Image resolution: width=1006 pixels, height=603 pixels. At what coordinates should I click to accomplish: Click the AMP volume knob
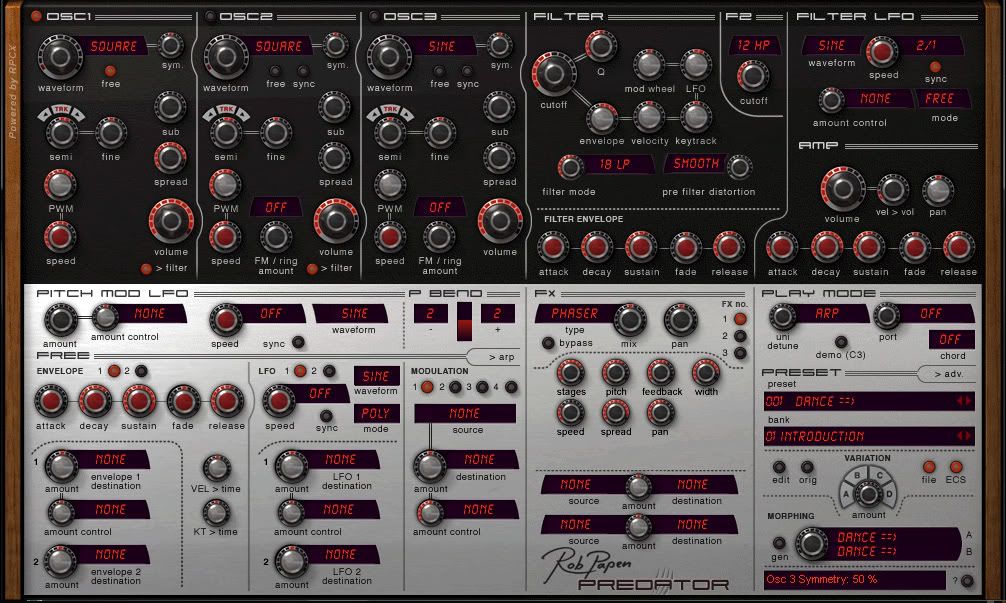pos(842,189)
